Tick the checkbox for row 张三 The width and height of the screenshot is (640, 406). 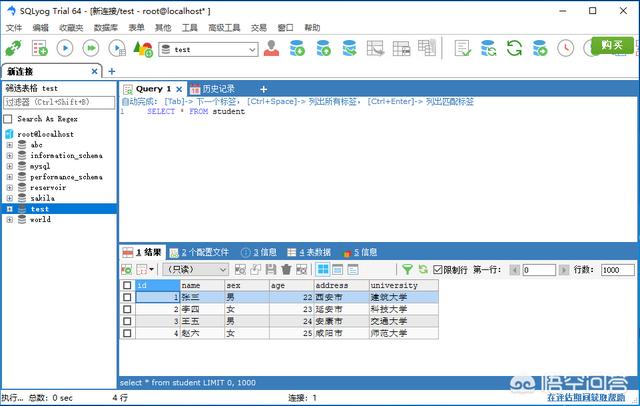pos(126,297)
